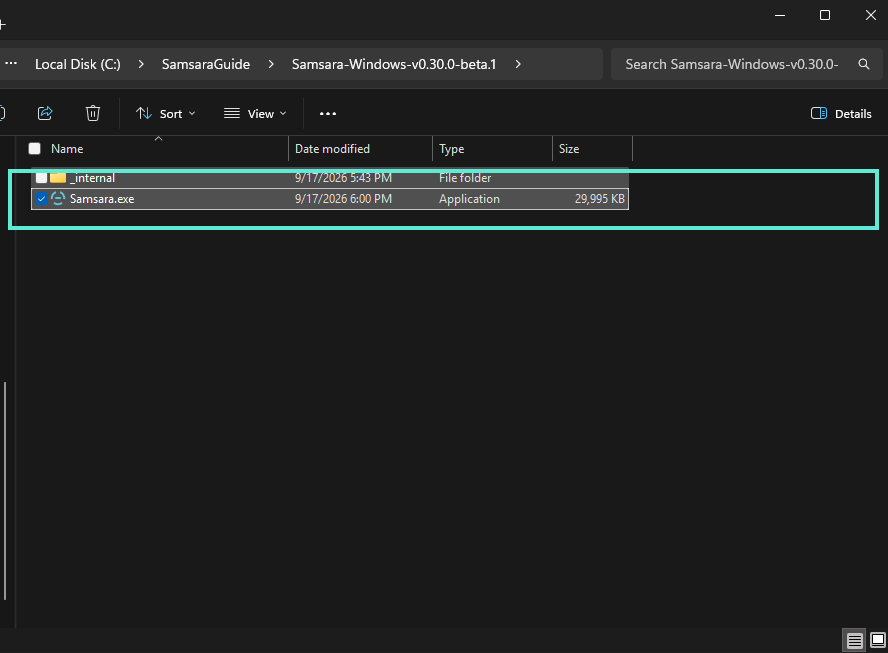This screenshot has height=653, width=888.
Task: Sort by Name column header
Action: click(67, 149)
